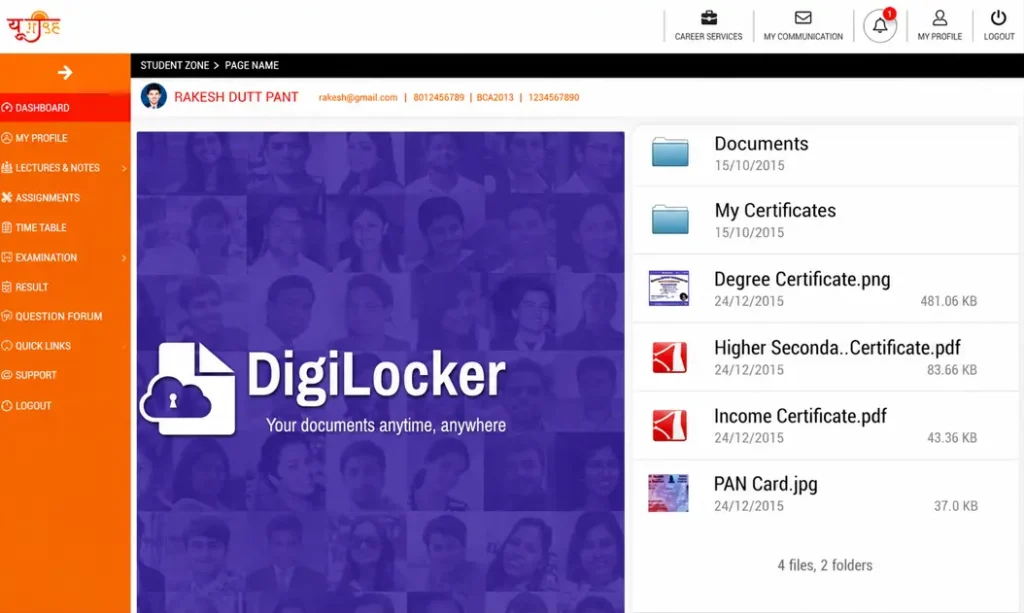Open Degree Certificate.png image thumbnail
This screenshot has height=613, width=1024.
[x=669, y=288]
